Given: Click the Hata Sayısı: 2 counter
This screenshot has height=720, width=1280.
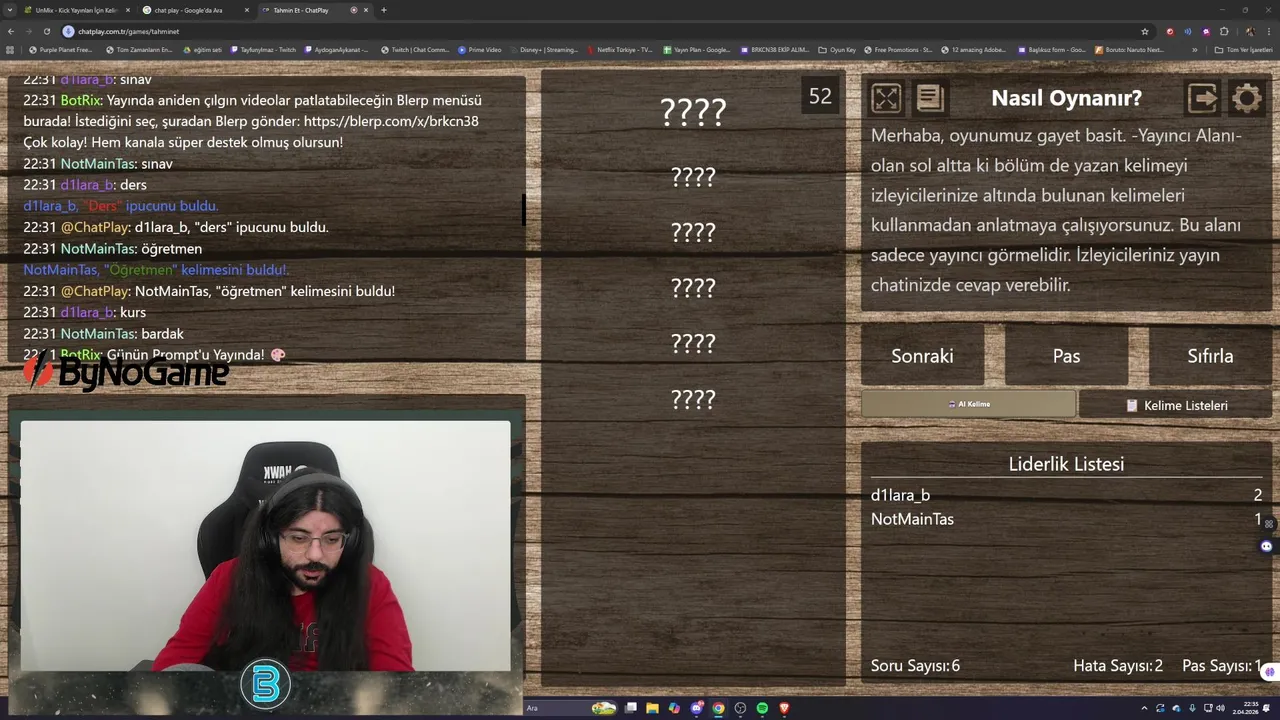Looking at the screenshot, I should pyautogui.click(x=1118, y=666).
